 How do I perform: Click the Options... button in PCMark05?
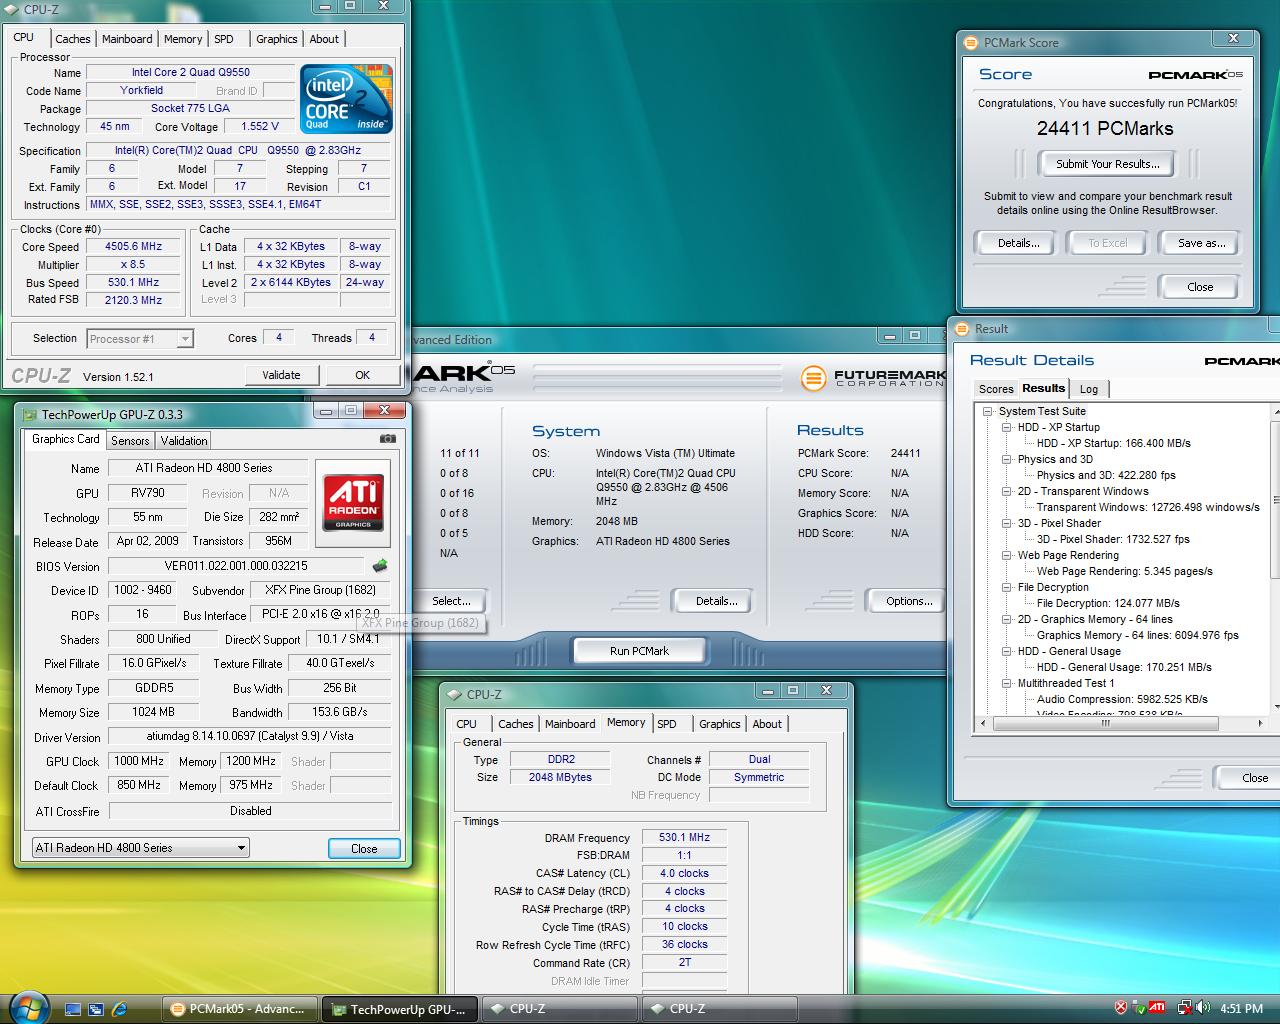909,601
